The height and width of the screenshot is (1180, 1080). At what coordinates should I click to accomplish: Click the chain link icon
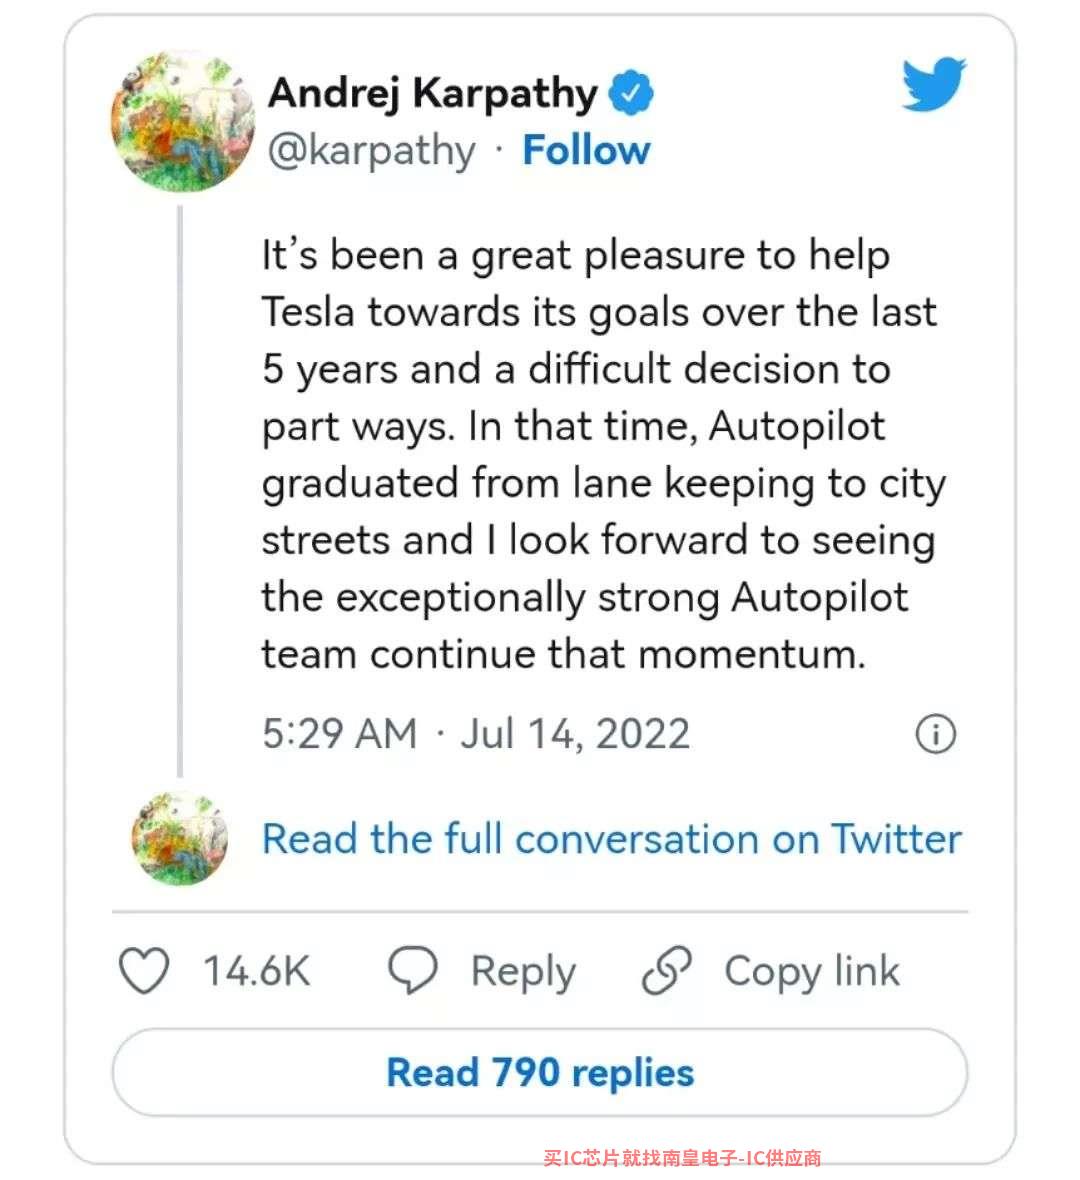[x=667, y=970]
